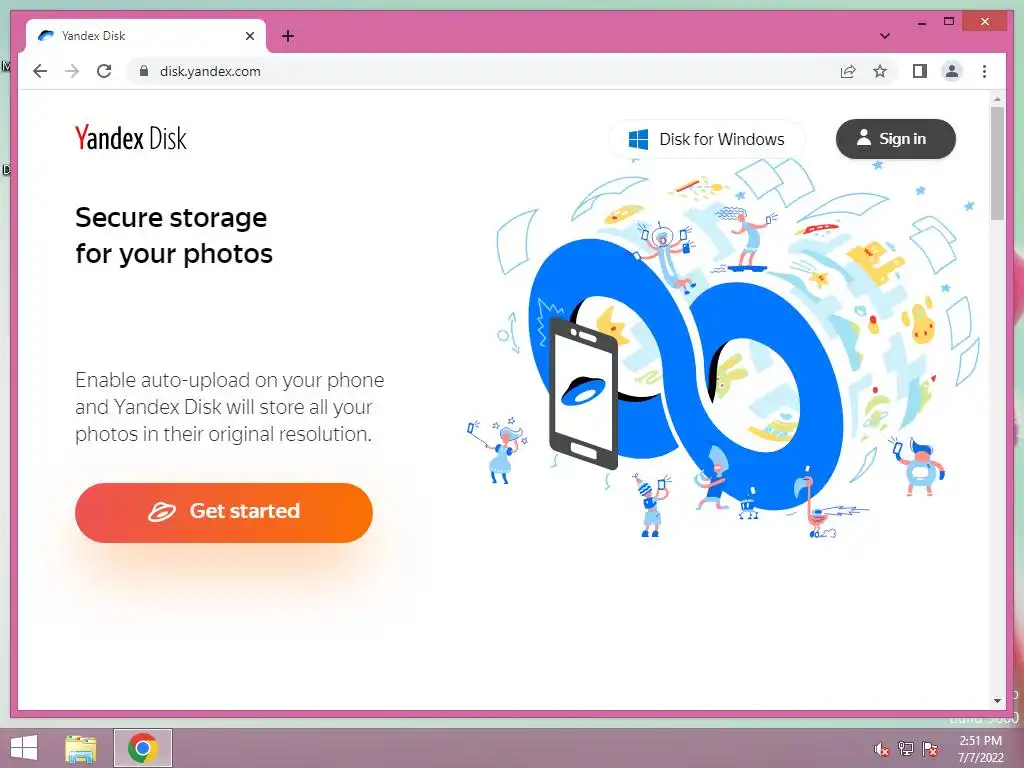Click the Get started button
This screenshot has width=1024, height=768.
[224, 513]
